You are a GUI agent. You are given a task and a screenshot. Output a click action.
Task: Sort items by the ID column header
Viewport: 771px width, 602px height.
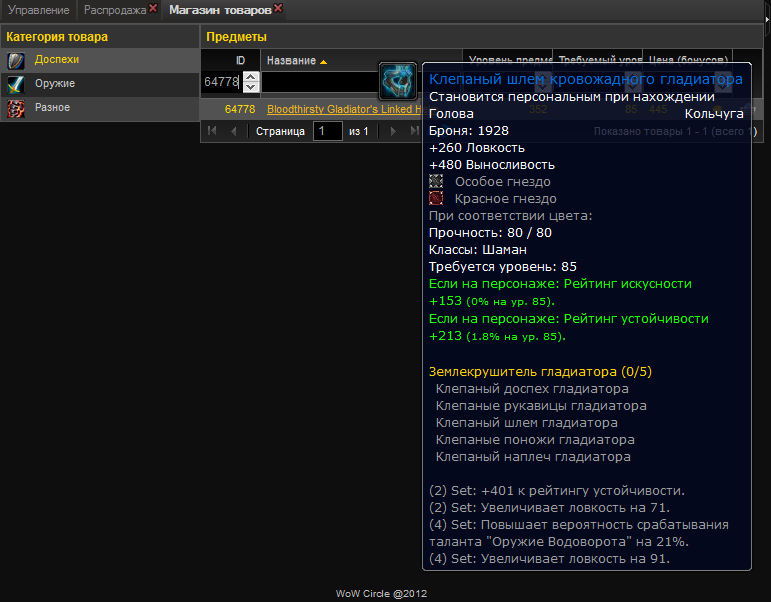[231, 60]
